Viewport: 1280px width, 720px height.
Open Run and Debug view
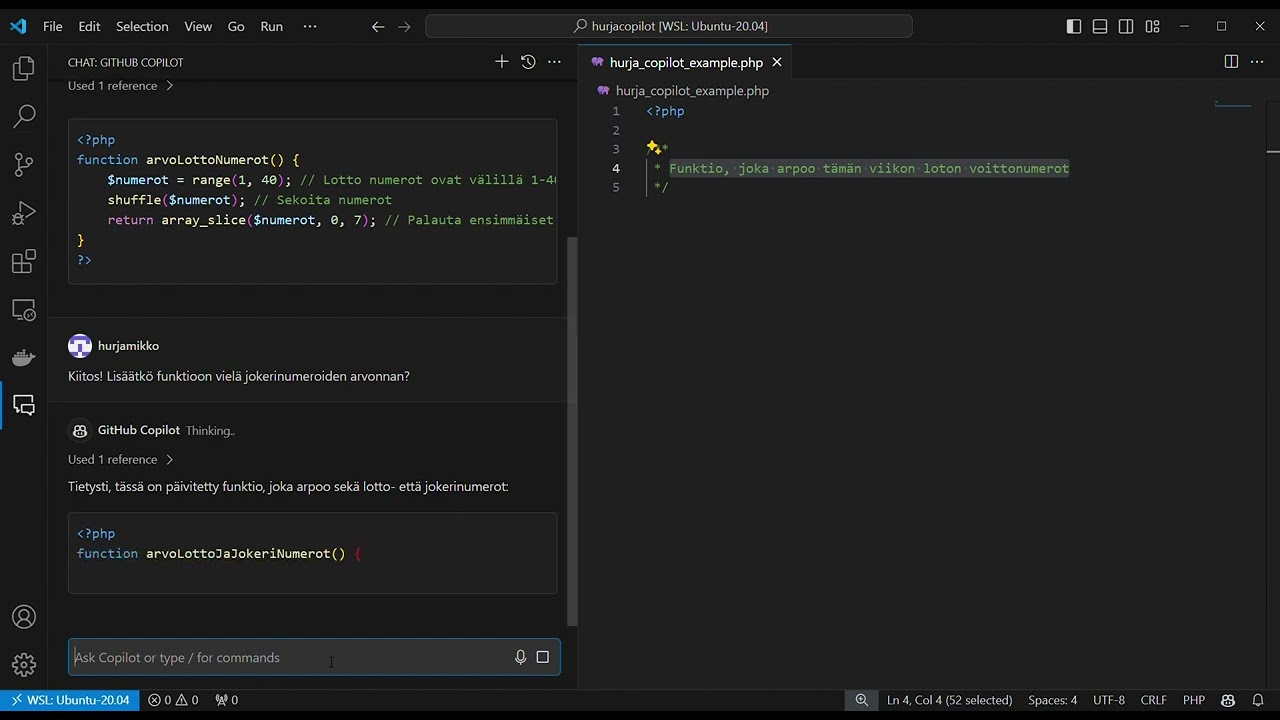(x=24, y=213)
